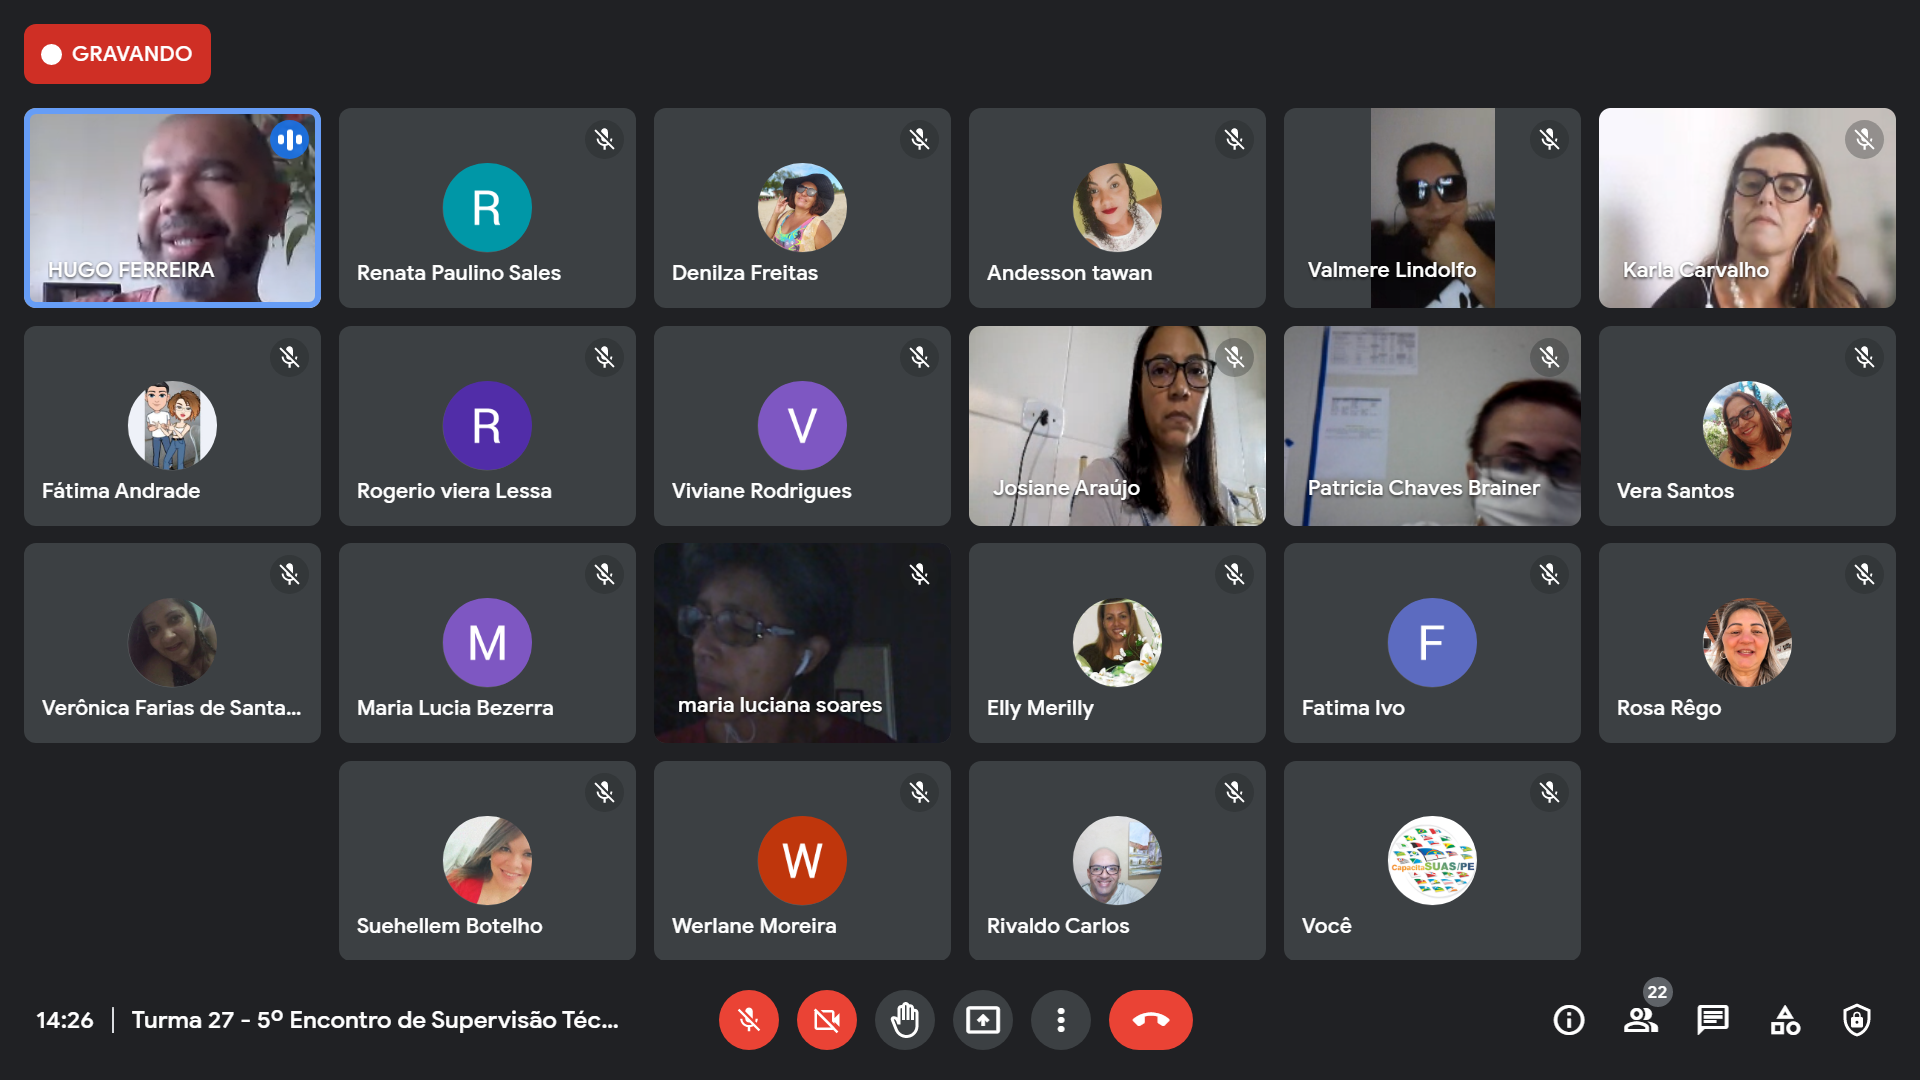Open chat with everyone

coord(1712,1020)
